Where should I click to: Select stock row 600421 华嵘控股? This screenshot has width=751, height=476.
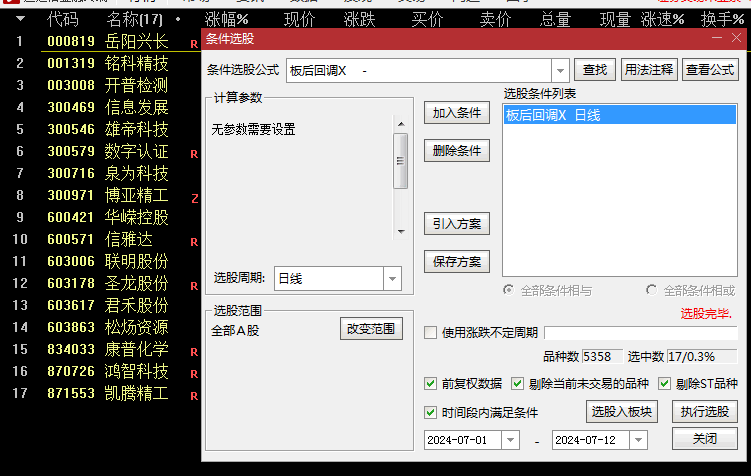tap(106, 217)
